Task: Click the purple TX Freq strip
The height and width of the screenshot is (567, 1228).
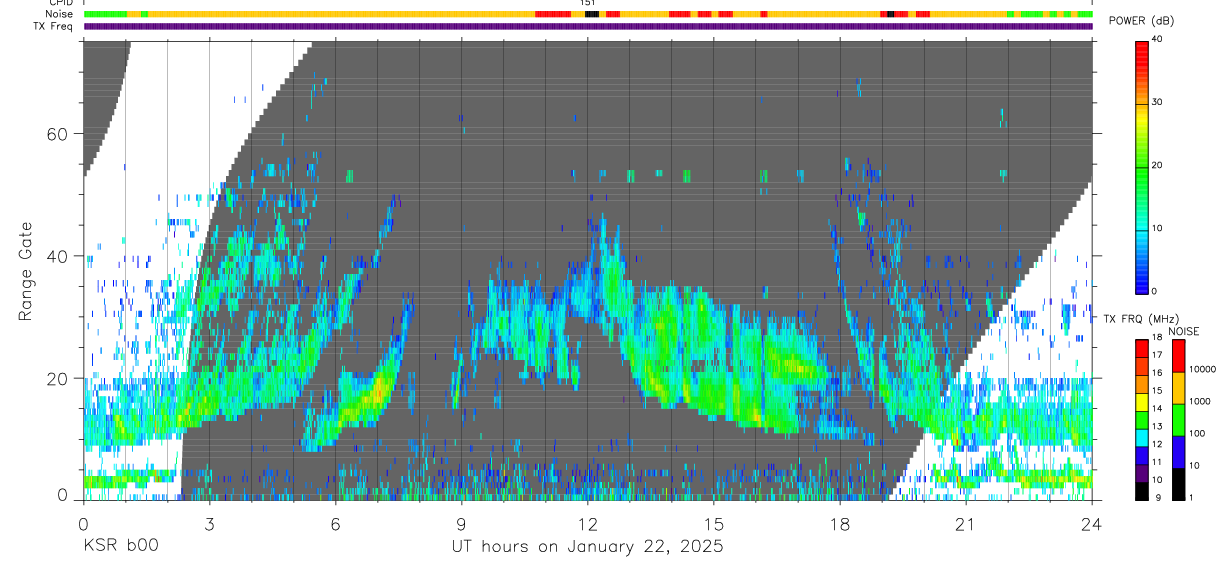Action: (x=588, y=26)
